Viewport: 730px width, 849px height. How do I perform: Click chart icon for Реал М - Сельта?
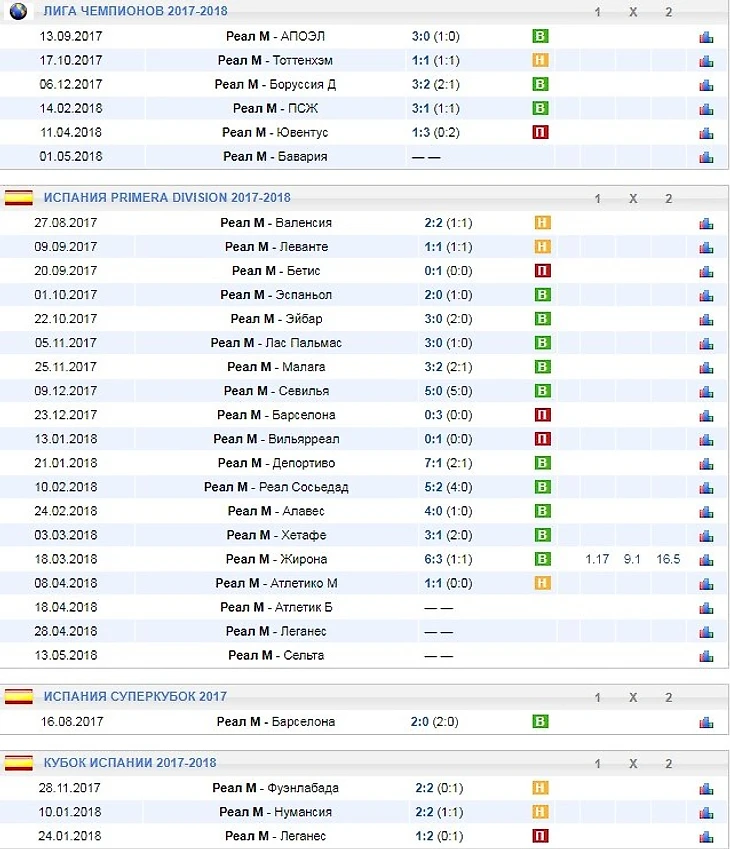coord(706,656)
